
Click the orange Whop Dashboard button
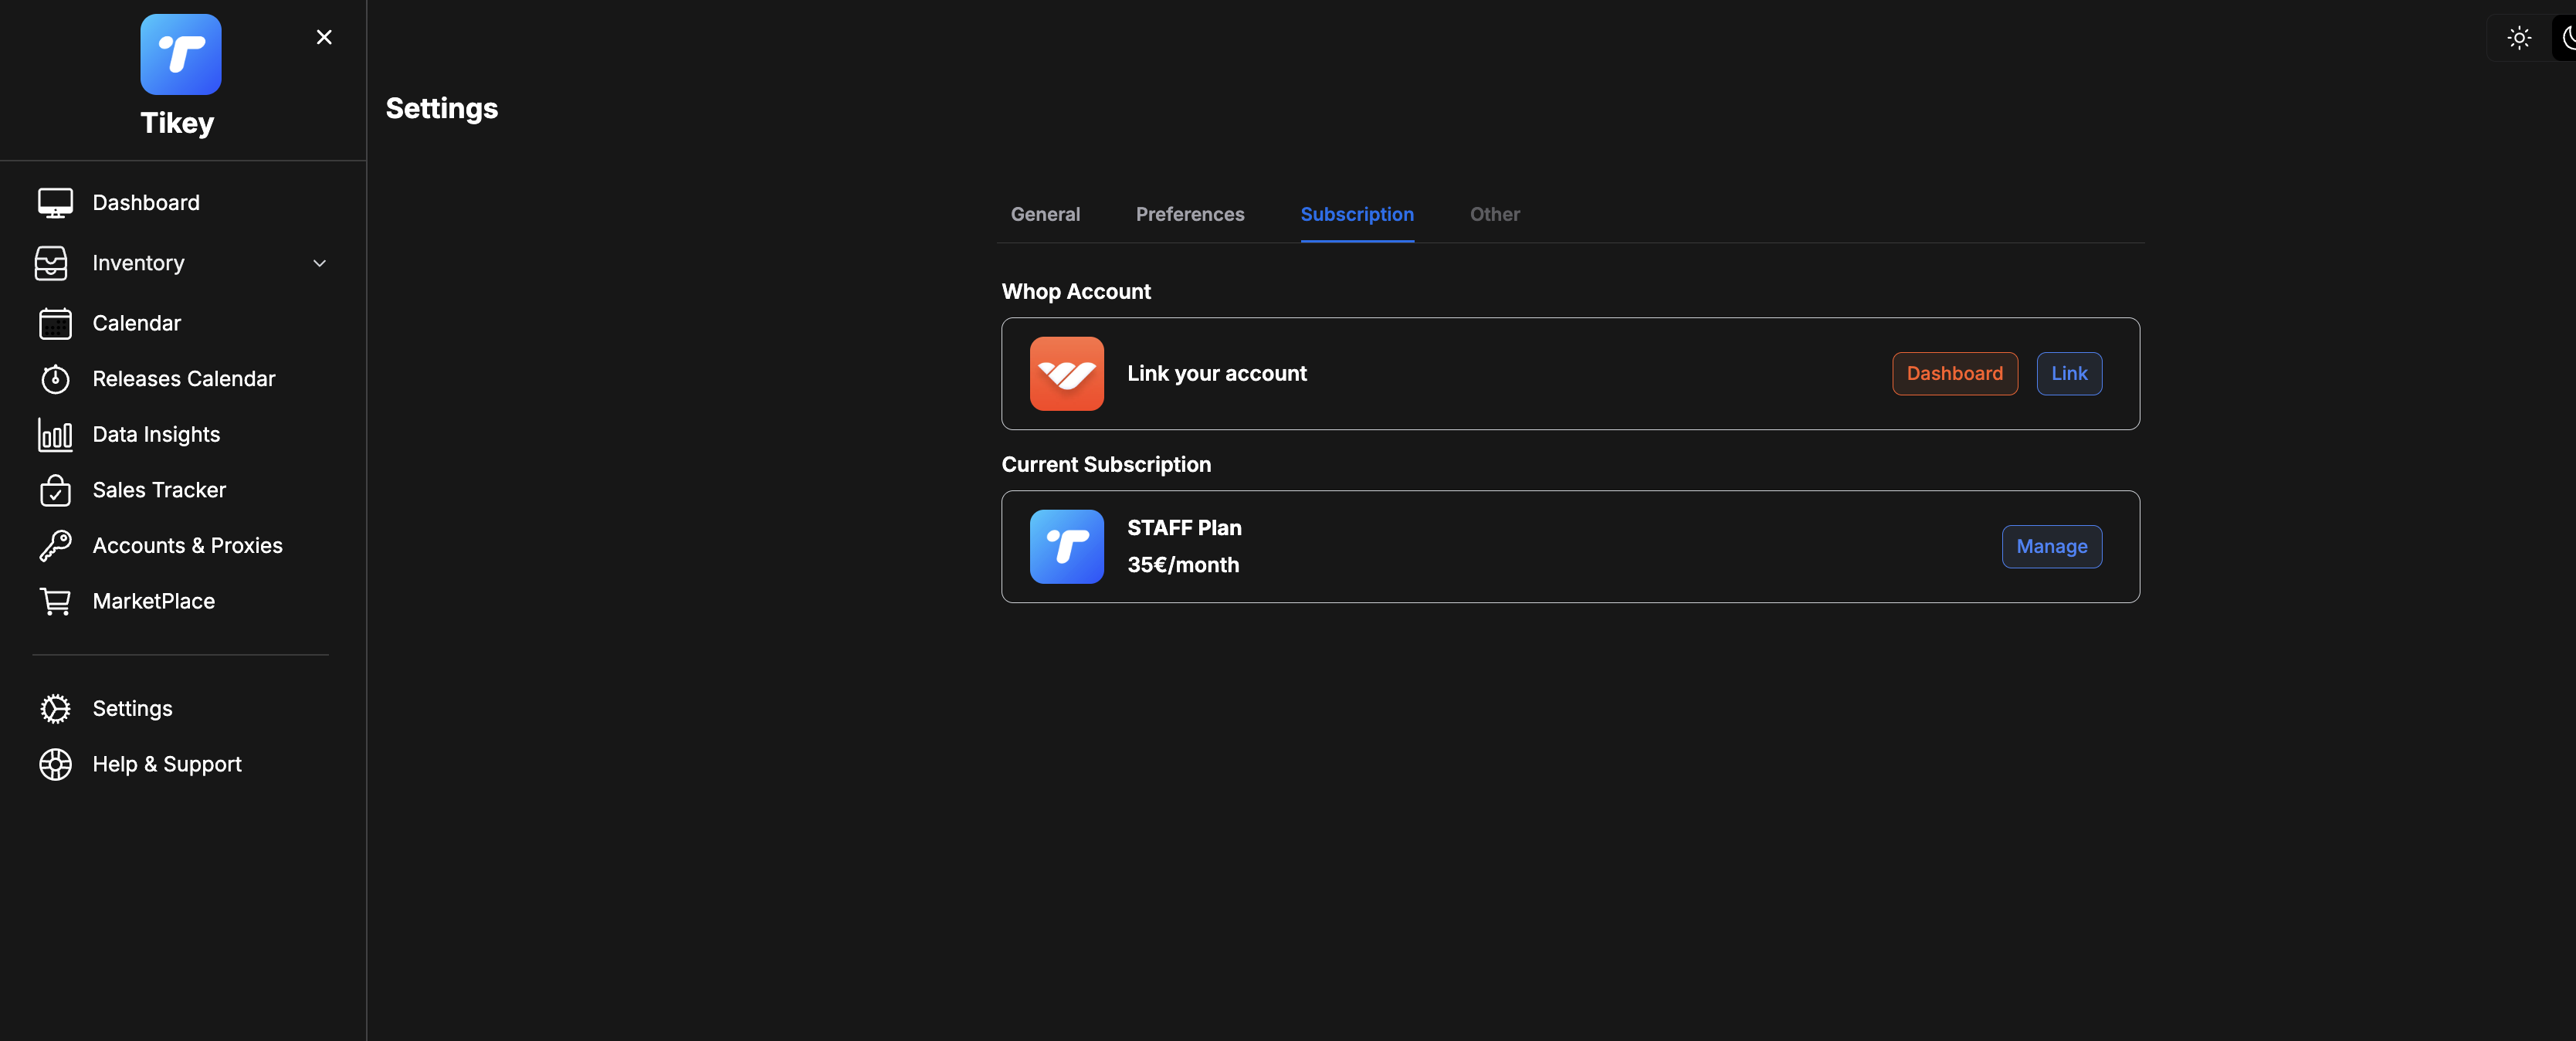[1954, 374]
